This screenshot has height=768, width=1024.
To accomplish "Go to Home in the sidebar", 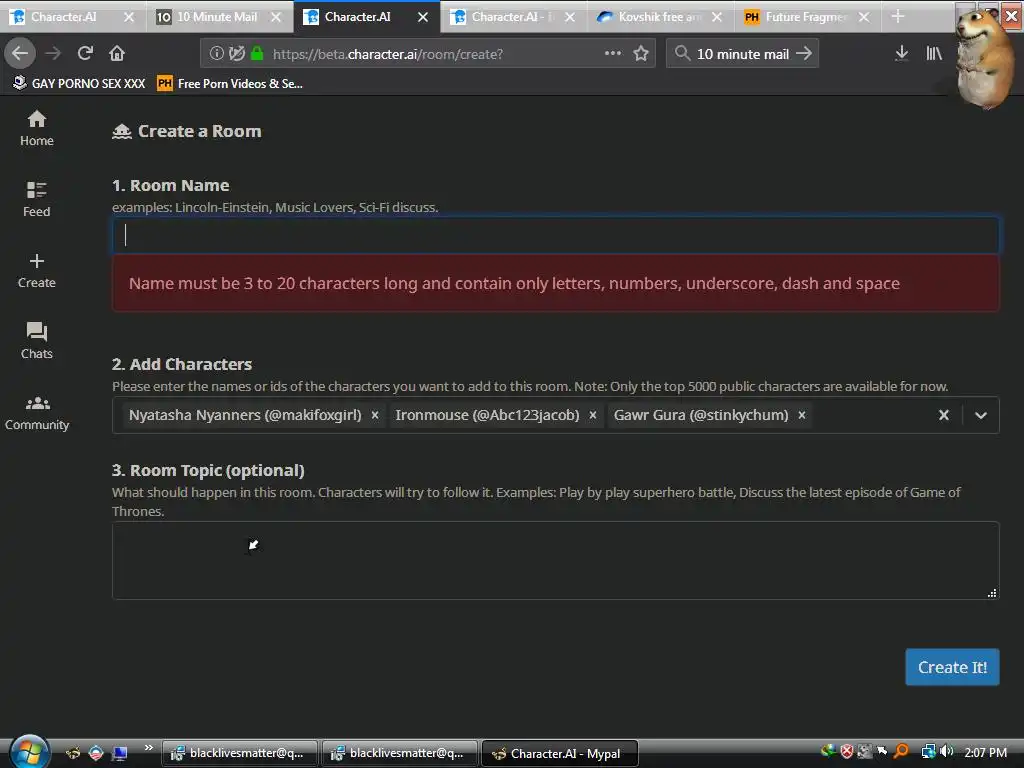I will 37,129.
